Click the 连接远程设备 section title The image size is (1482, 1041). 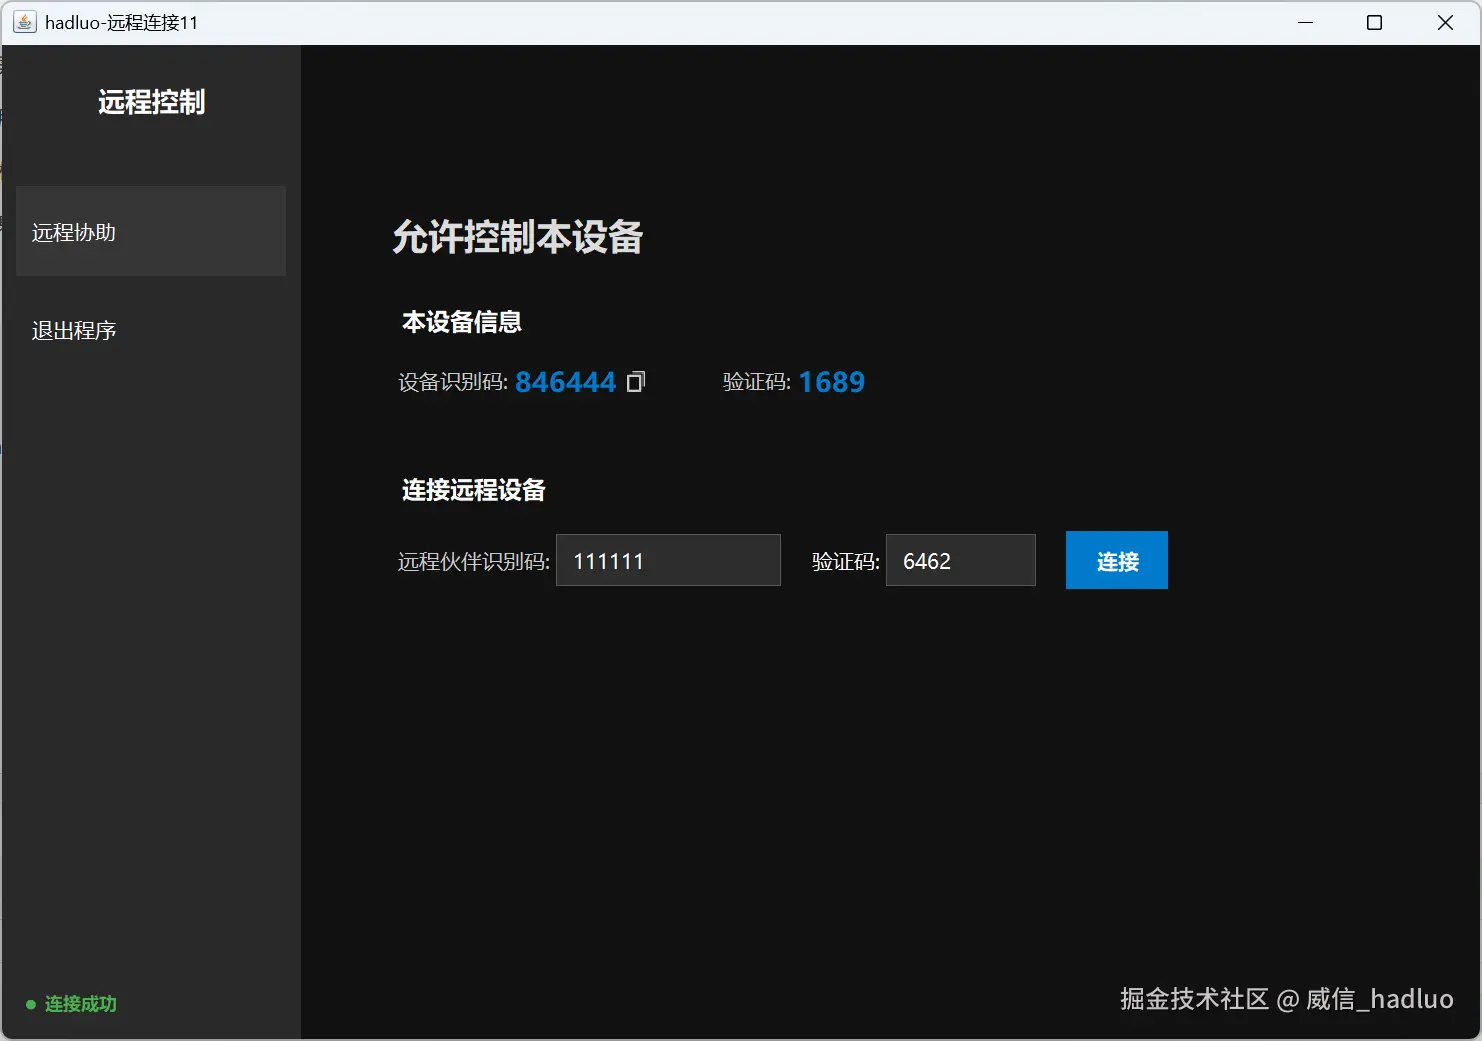point(474,490)
